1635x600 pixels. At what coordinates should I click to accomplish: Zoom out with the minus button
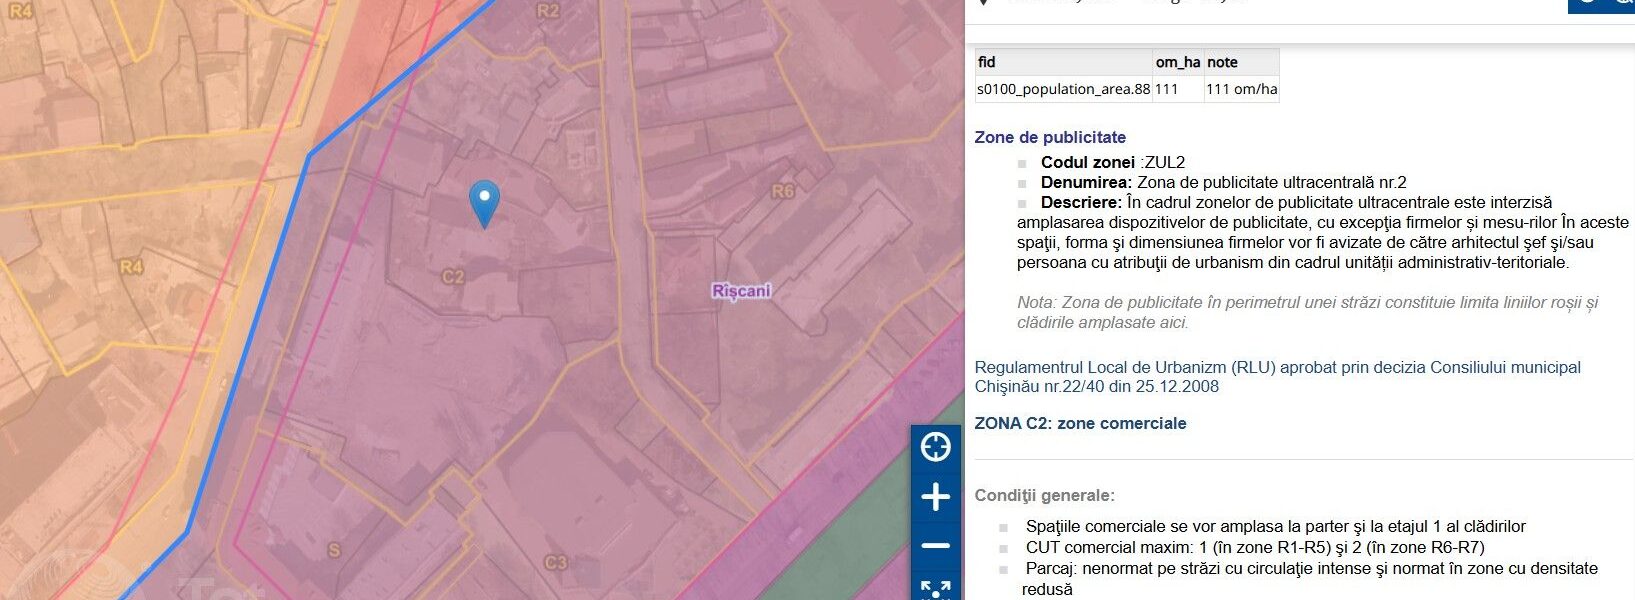pyautogui.click(x=935, y=546)
